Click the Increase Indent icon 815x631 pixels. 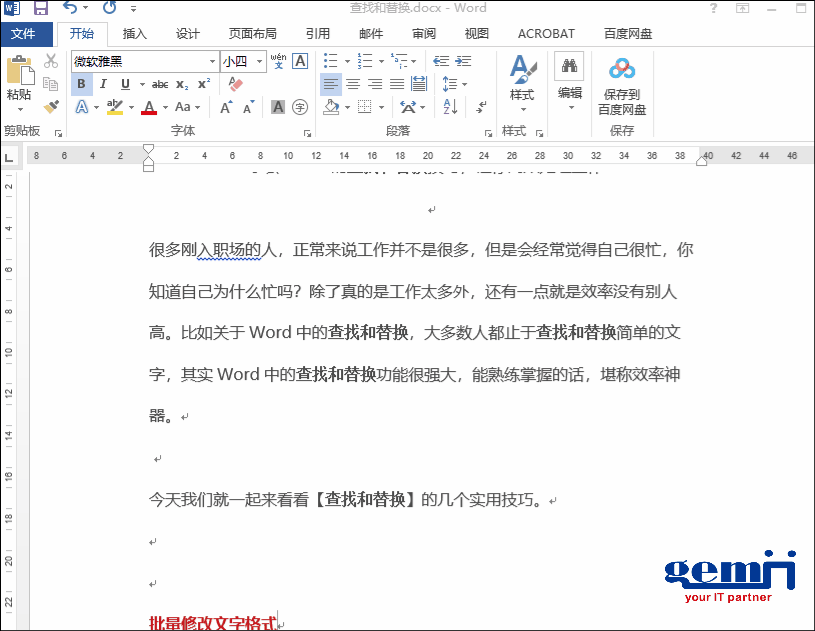463,61
